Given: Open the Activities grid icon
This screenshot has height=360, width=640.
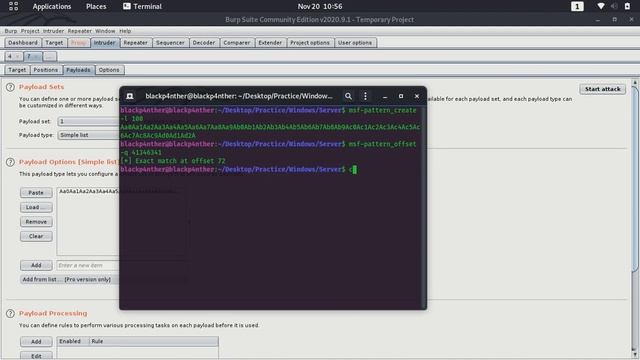Looking at the screenshot, I should tap(13, 6).
